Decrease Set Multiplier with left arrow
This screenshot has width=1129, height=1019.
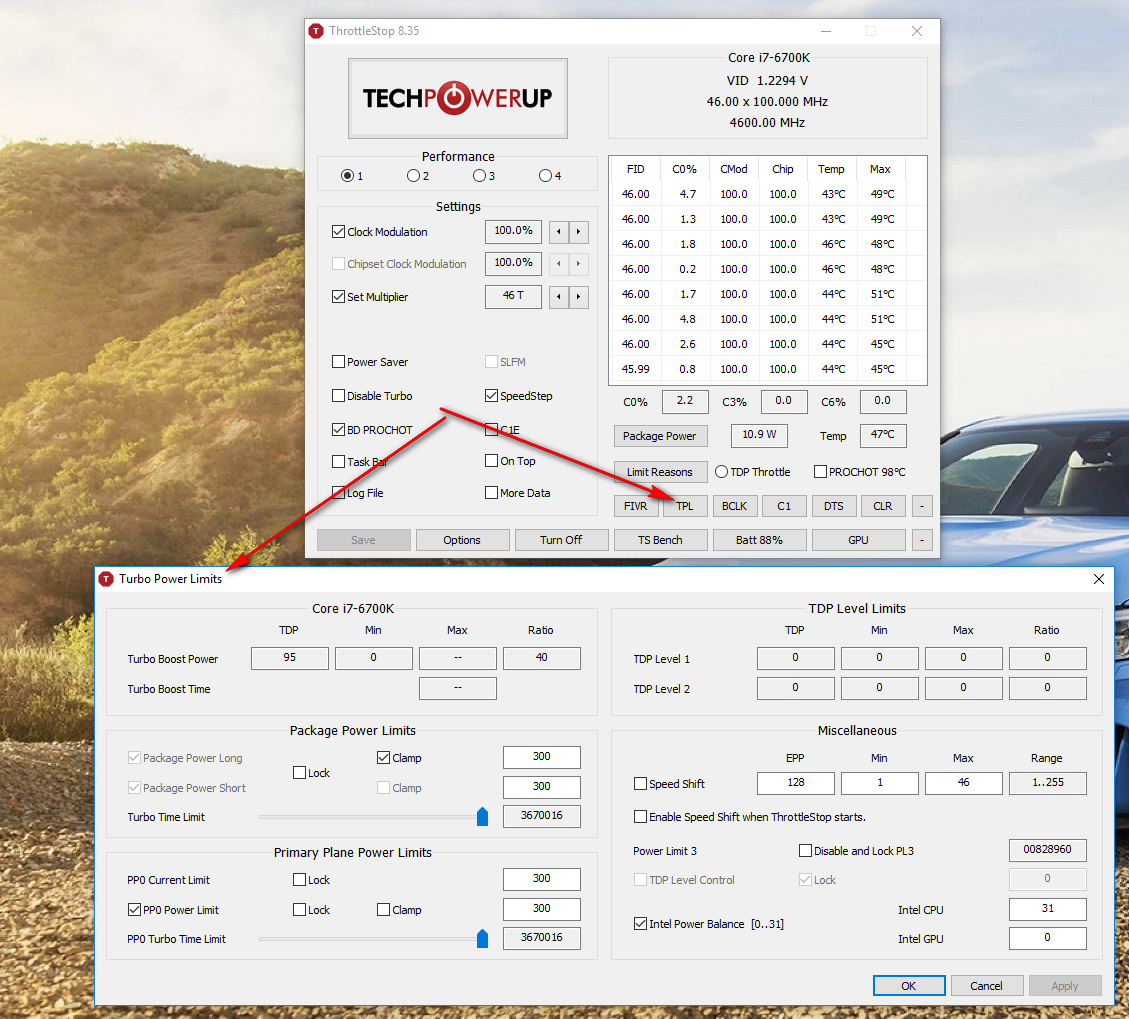(x=559, y=297)
